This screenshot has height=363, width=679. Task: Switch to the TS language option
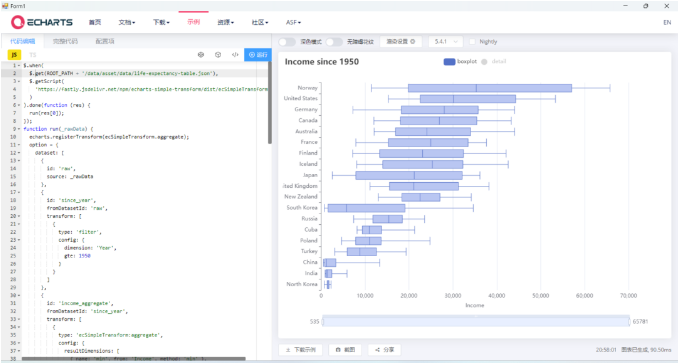click(x=33, y=55)
